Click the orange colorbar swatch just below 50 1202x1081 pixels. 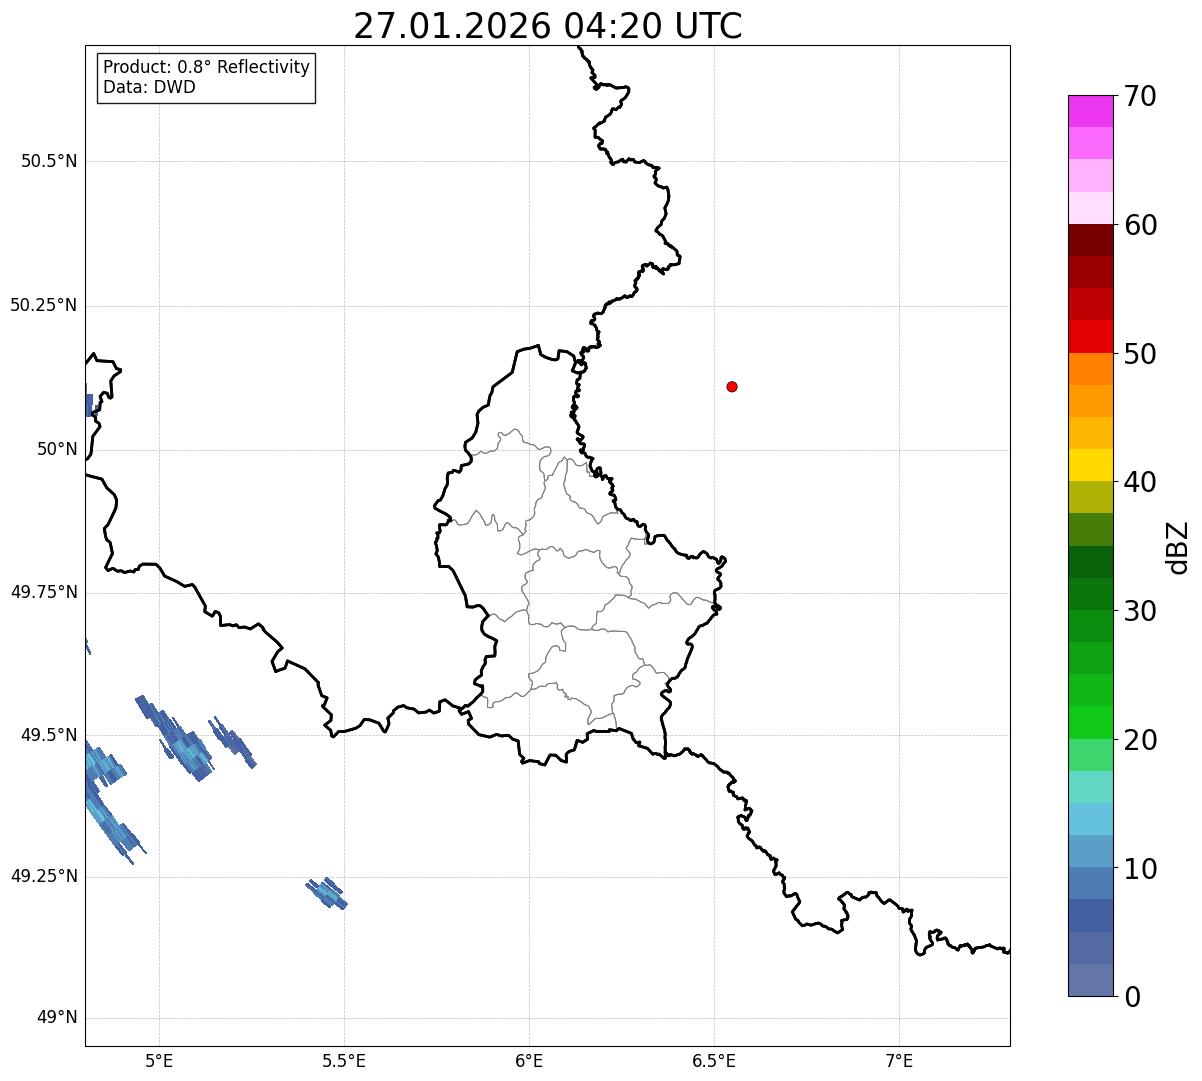pos(1090,369)
